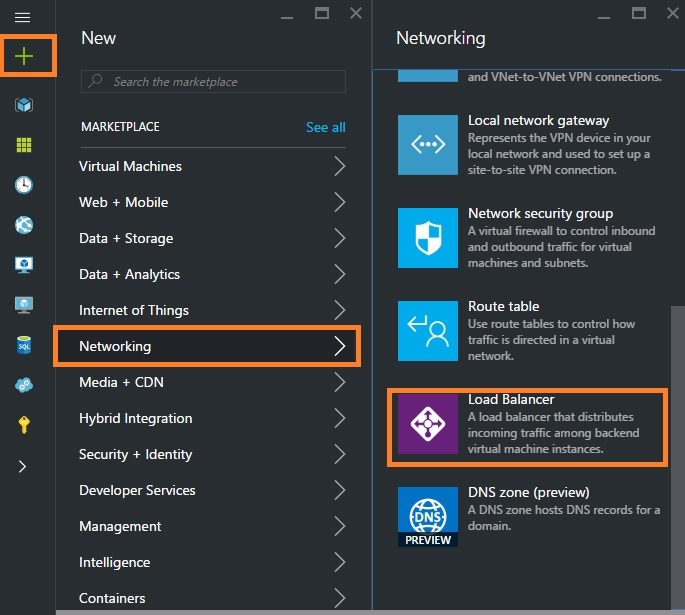Image resolution: width=685 pixels, height=615 pixels.
Task: Click the green plus New button
Action: point(24,56)
